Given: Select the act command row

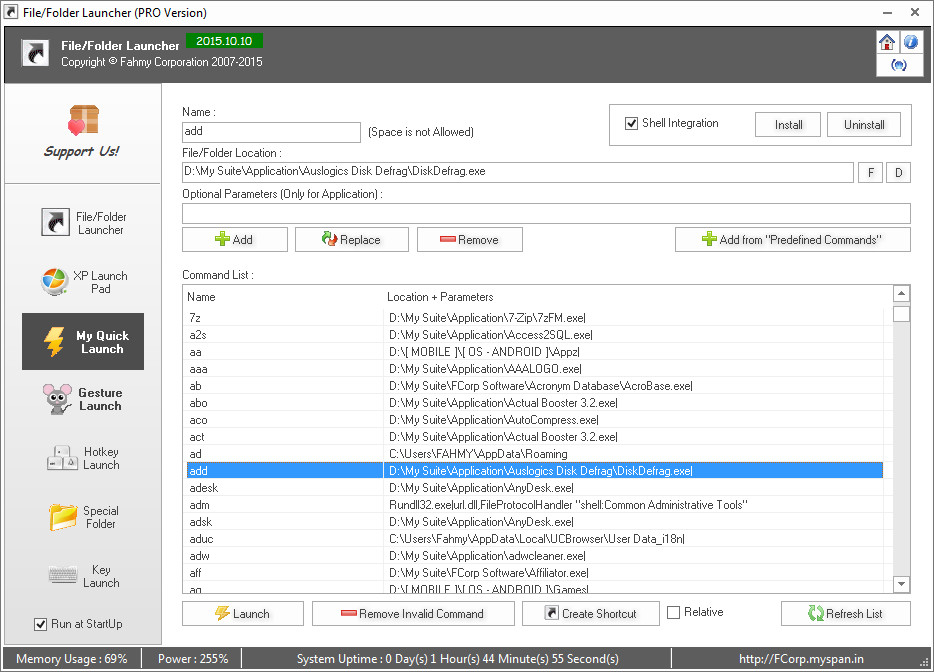Looking at the screenshot, I should pos(534,437).
